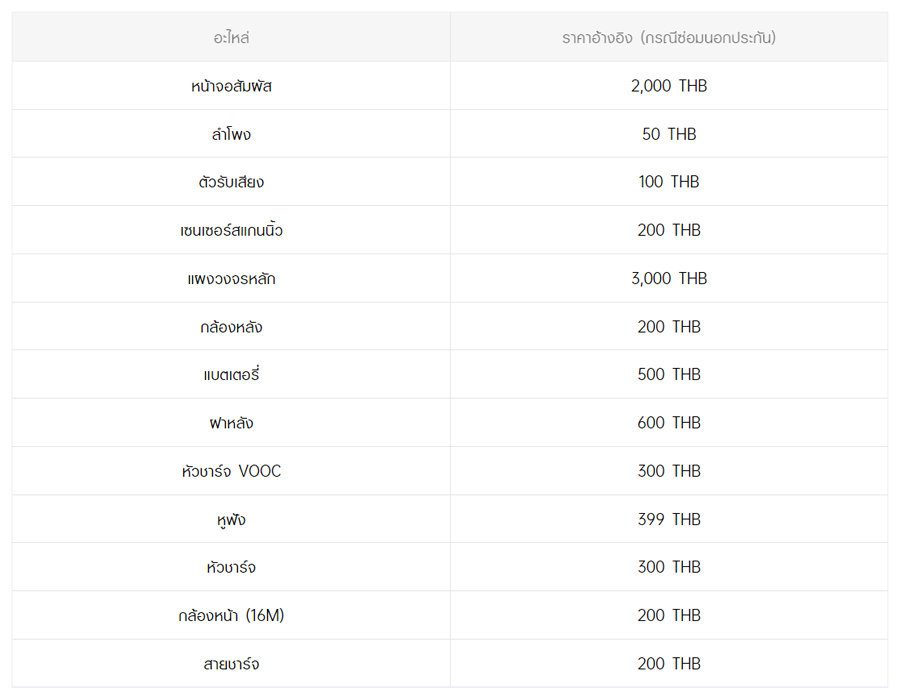Select the ลำโพง row label
Image resolution: width=900 pixels, height=698 pixels.
click(x=231, y=134)
